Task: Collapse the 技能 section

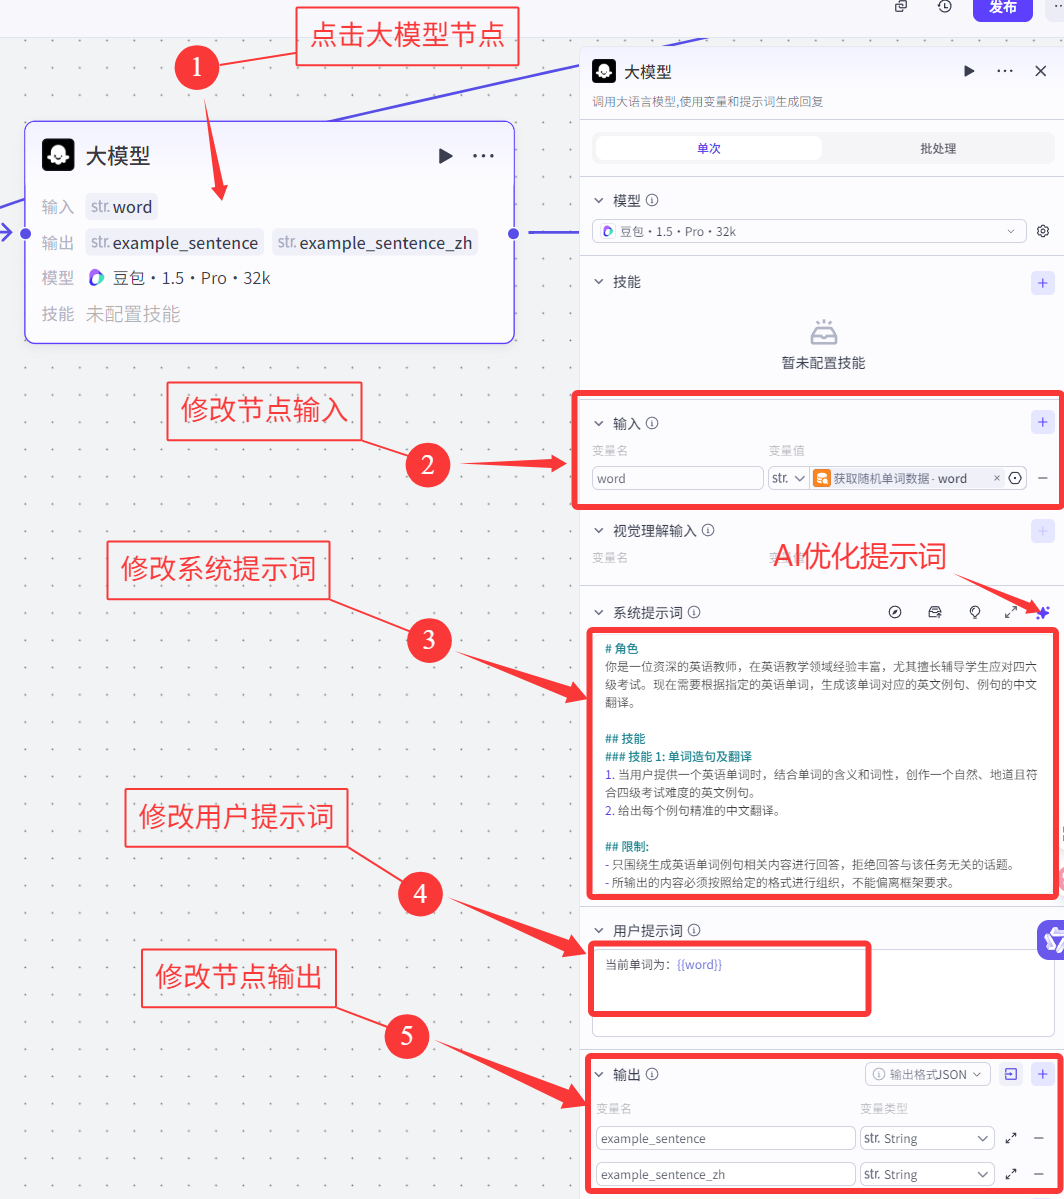Action: [598, 282]
